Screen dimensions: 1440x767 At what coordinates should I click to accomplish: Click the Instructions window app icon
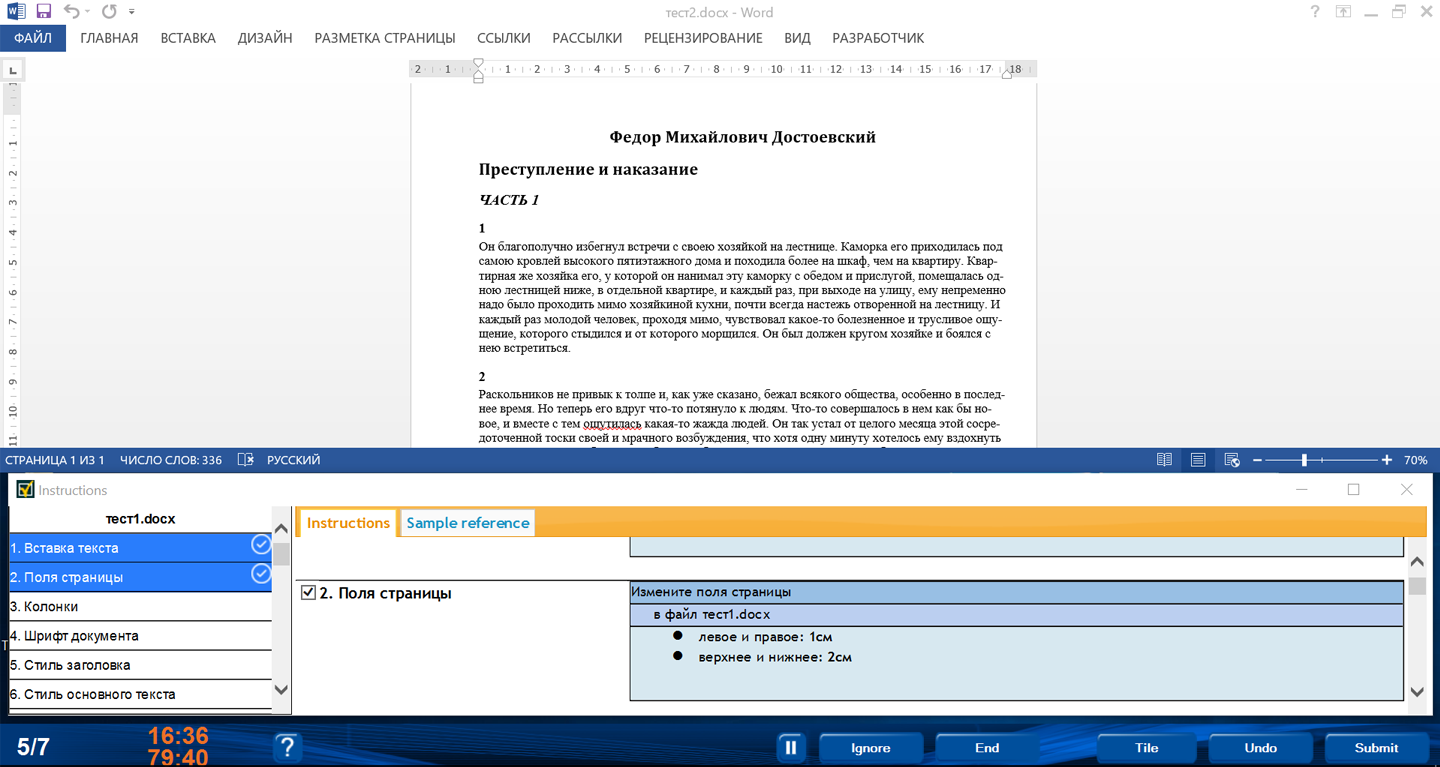25,489
